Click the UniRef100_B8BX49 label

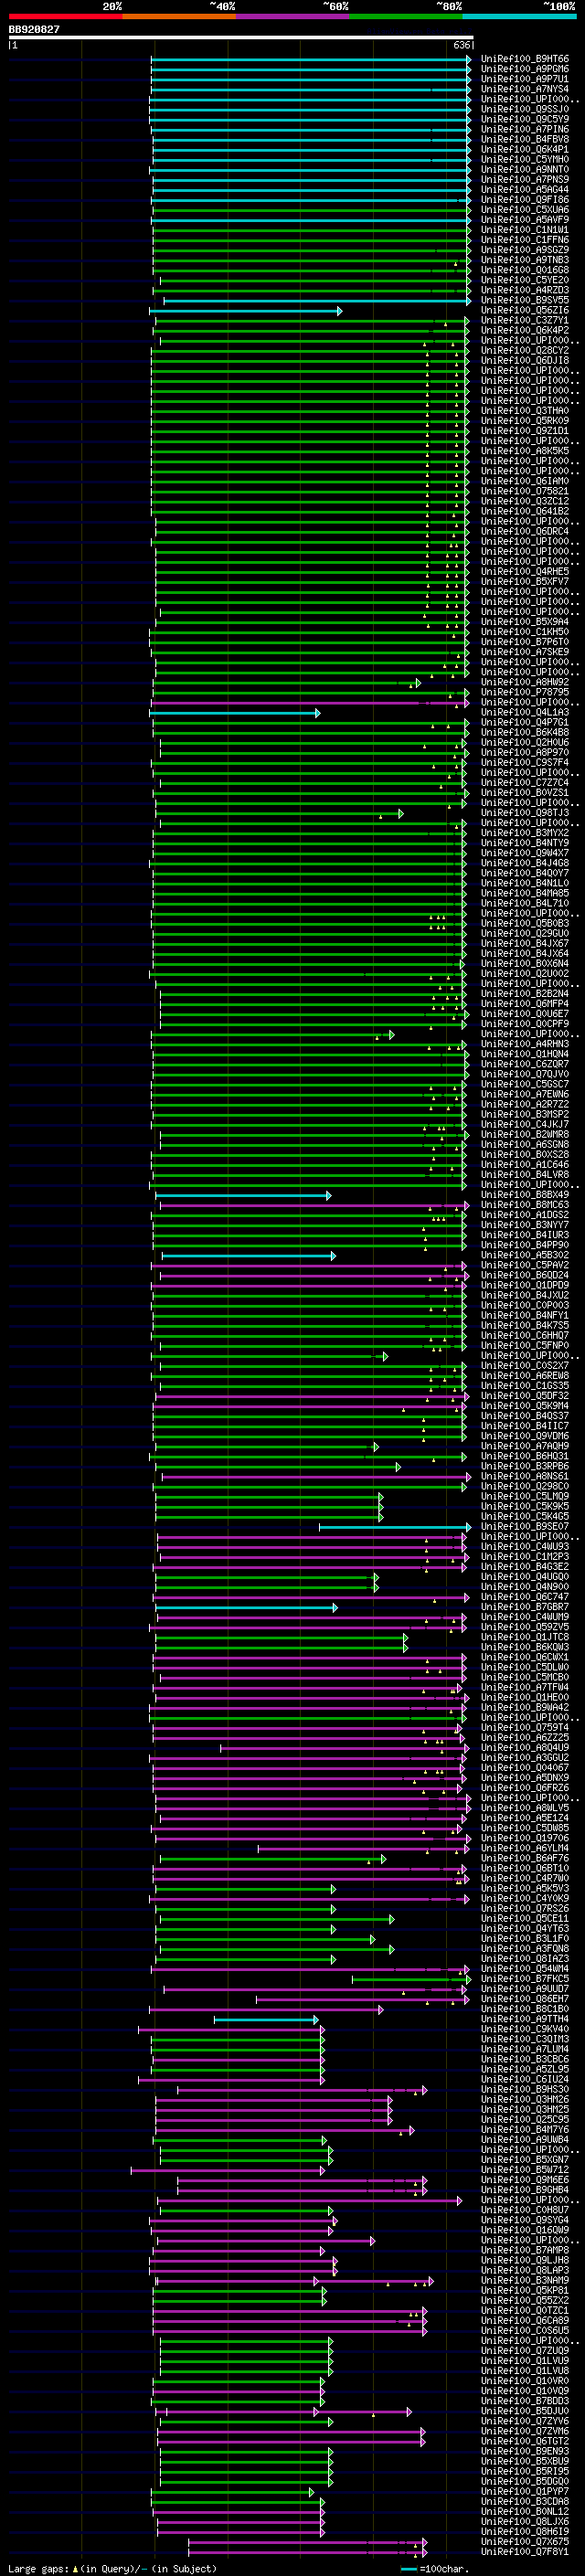524,1195
